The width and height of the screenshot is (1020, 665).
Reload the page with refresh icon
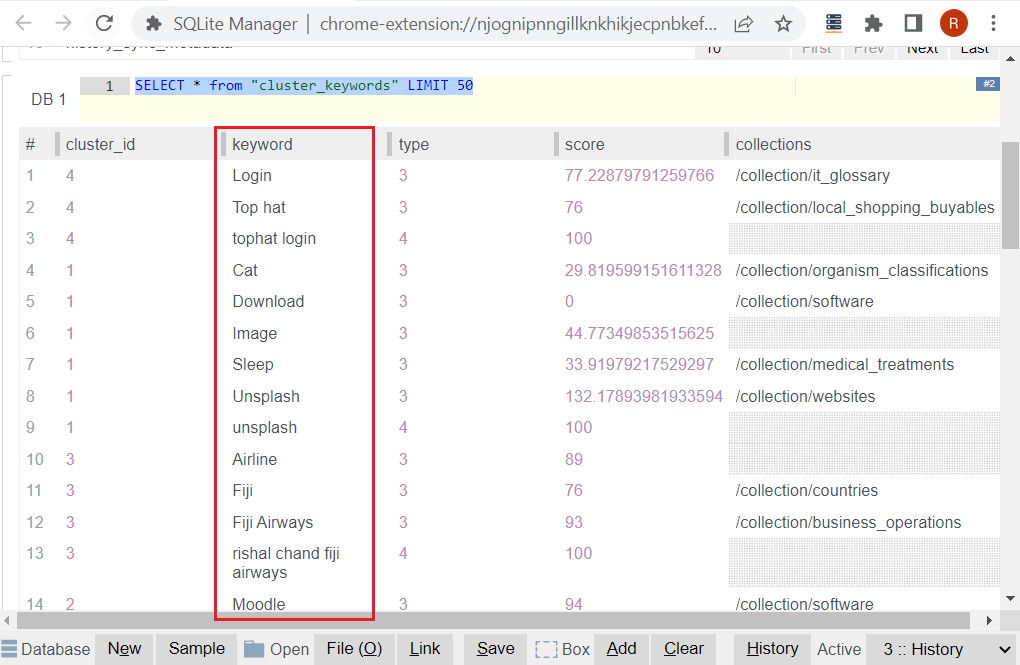click(104, 24)
